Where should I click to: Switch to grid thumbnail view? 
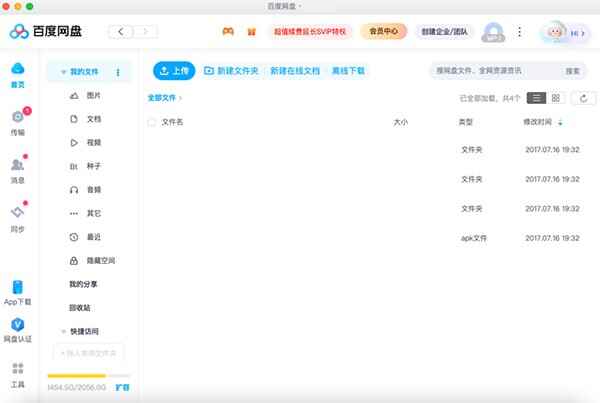pos(556,98)
